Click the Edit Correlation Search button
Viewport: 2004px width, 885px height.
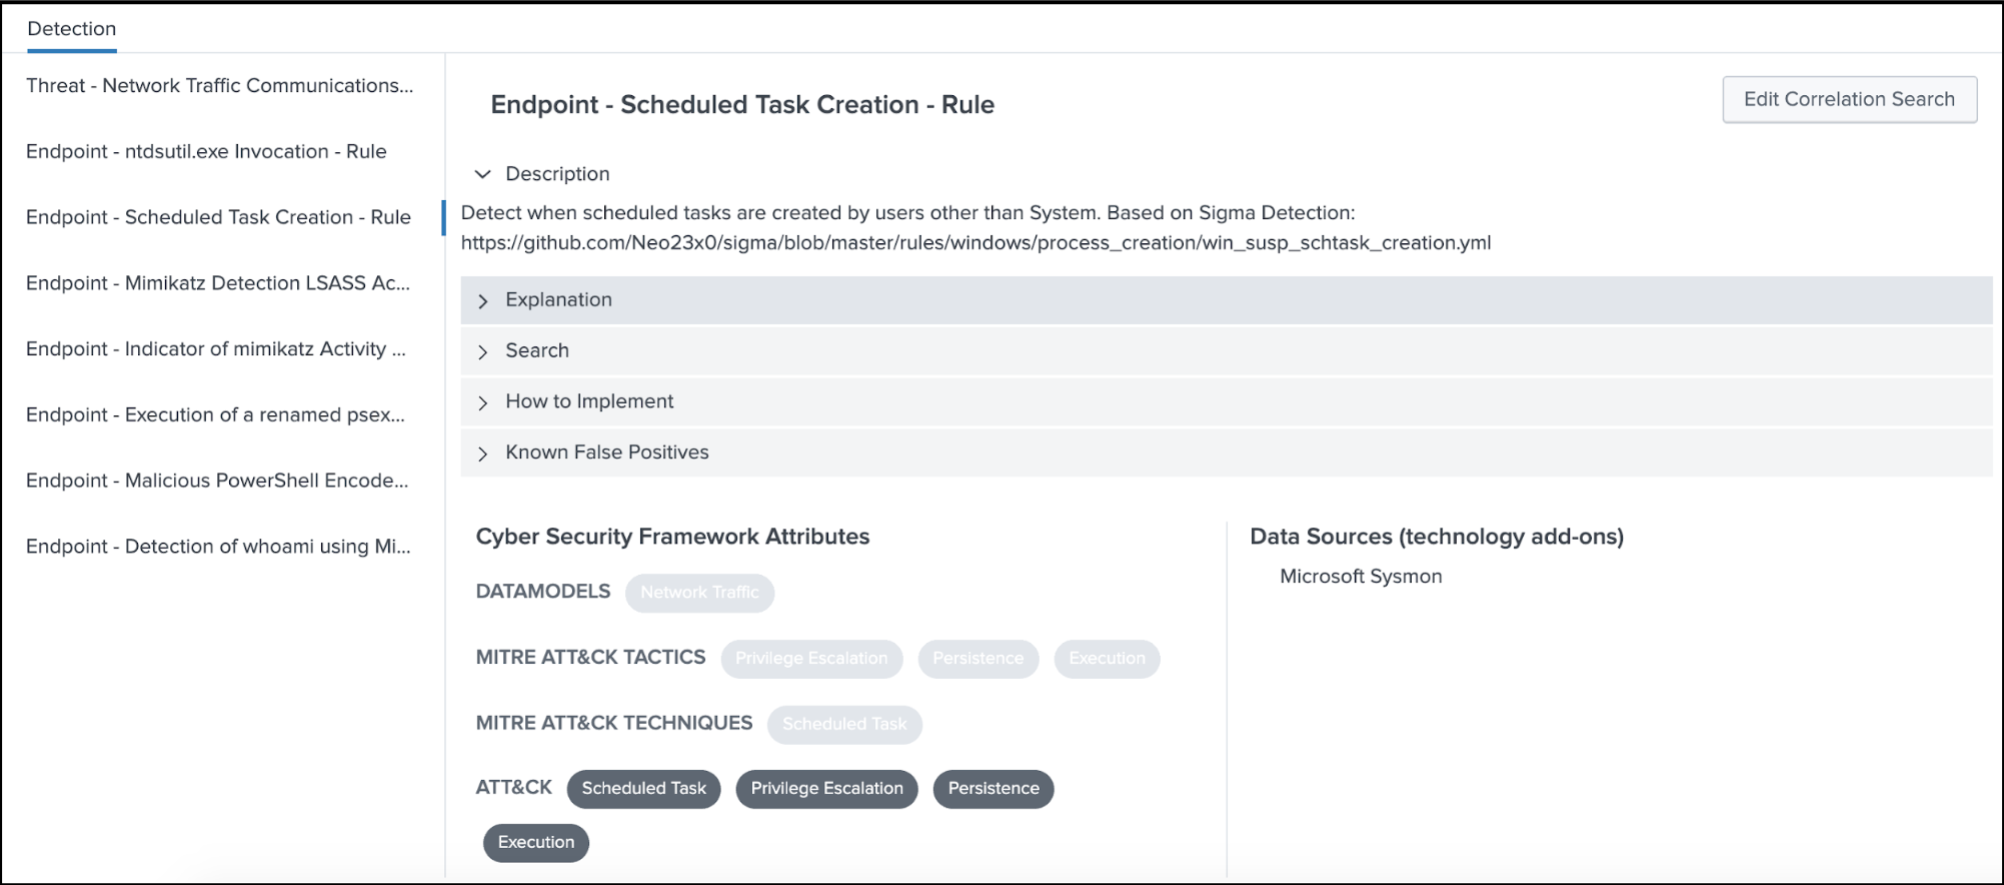pyautogui.click(x=1849, y=99)
